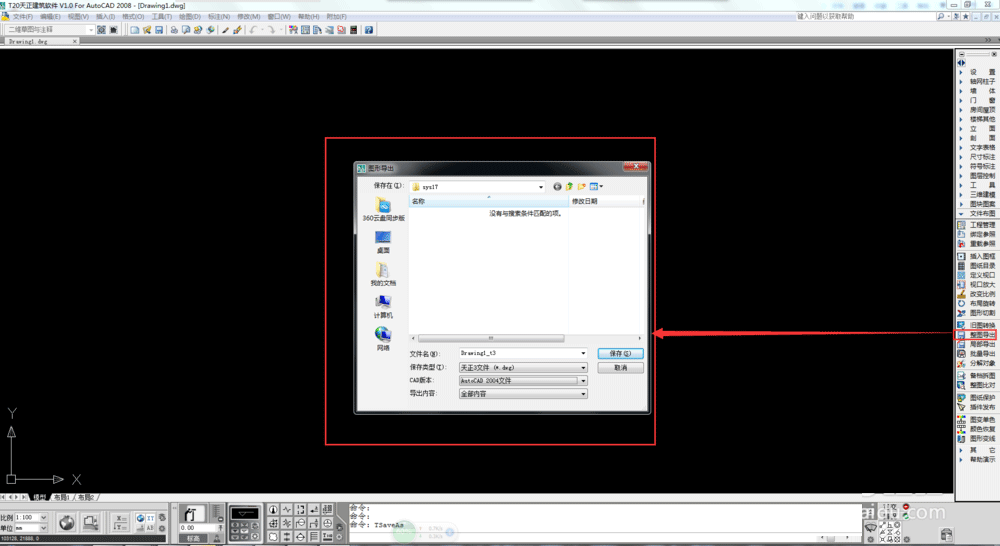The height and width of the screenshot is (546, 1000).
Task: Click 工程管理 in side panel
Action: tap(978, 225)
